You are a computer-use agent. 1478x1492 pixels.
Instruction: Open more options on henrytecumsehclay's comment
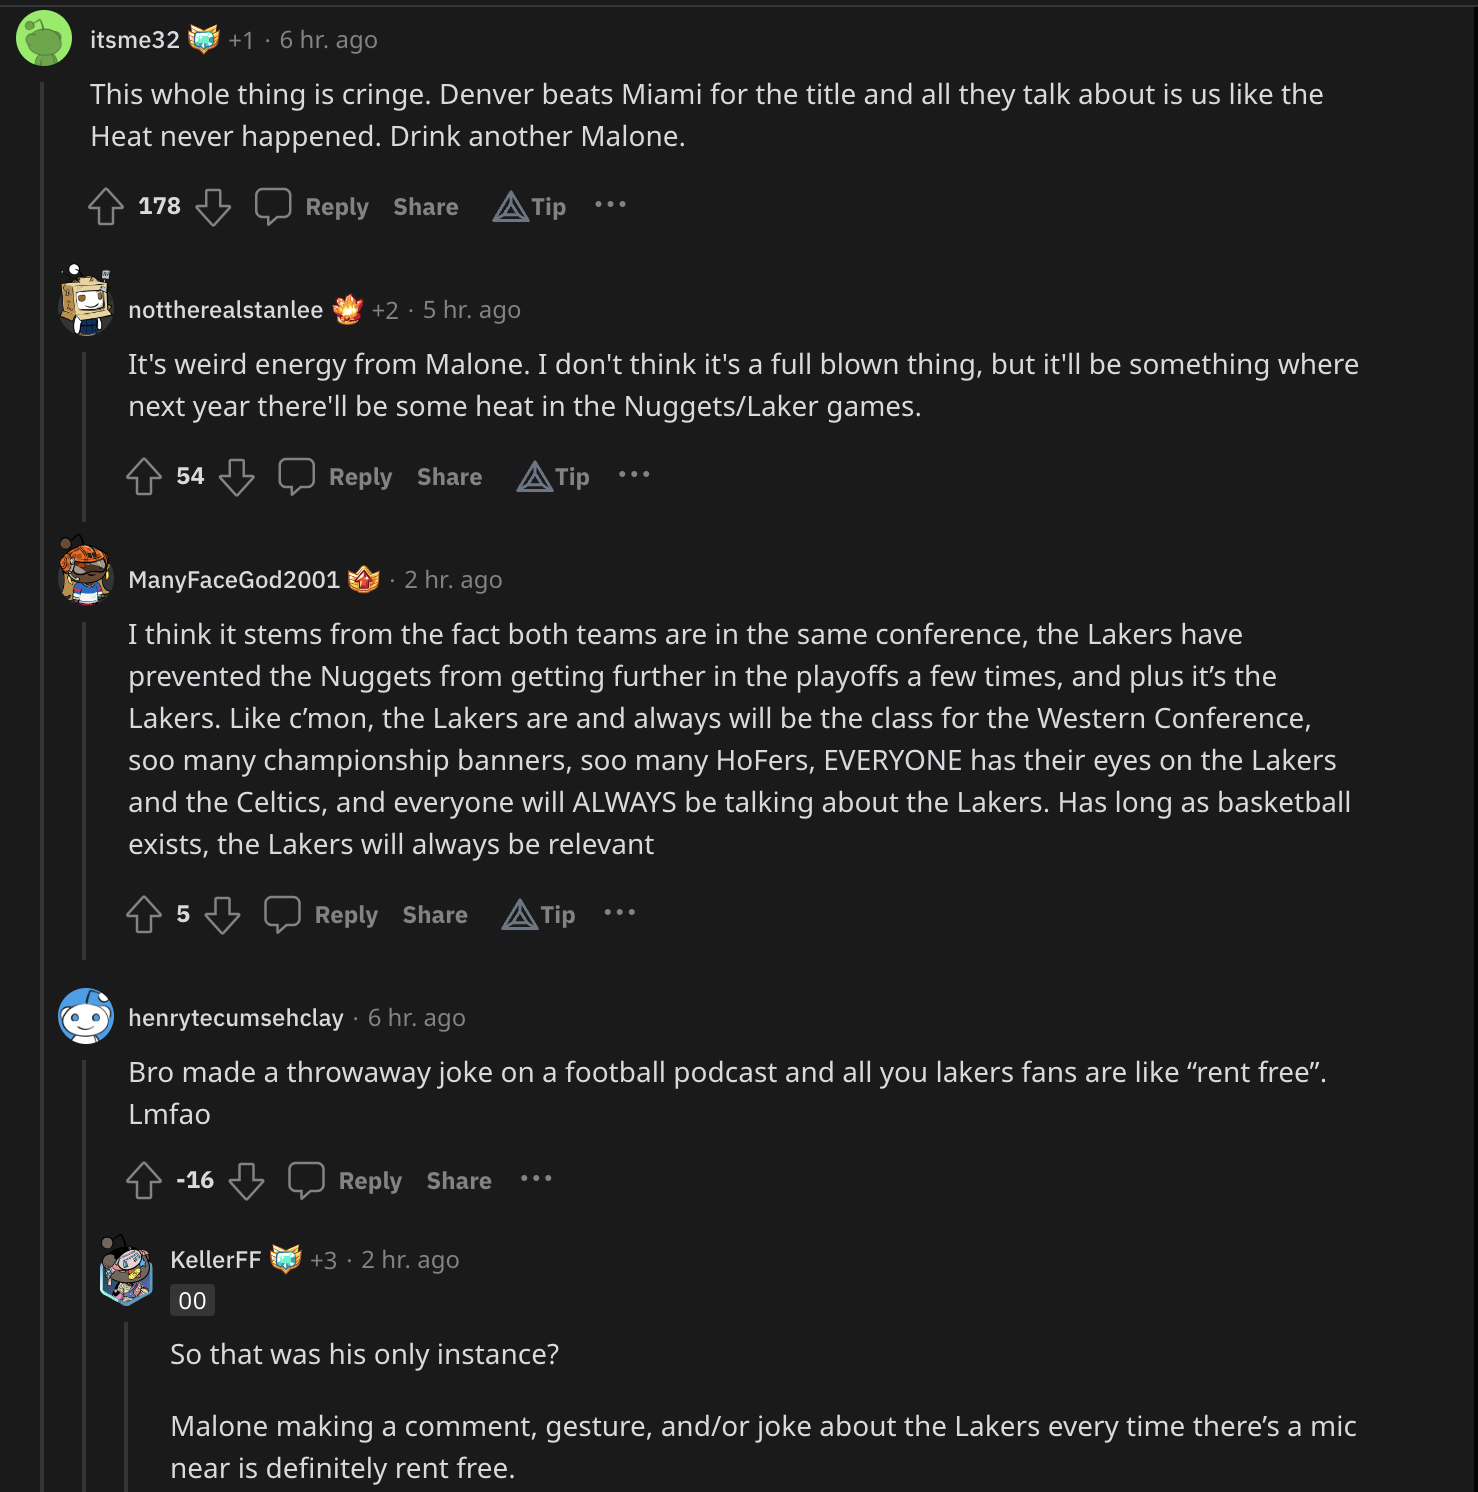click(536, 1179)
